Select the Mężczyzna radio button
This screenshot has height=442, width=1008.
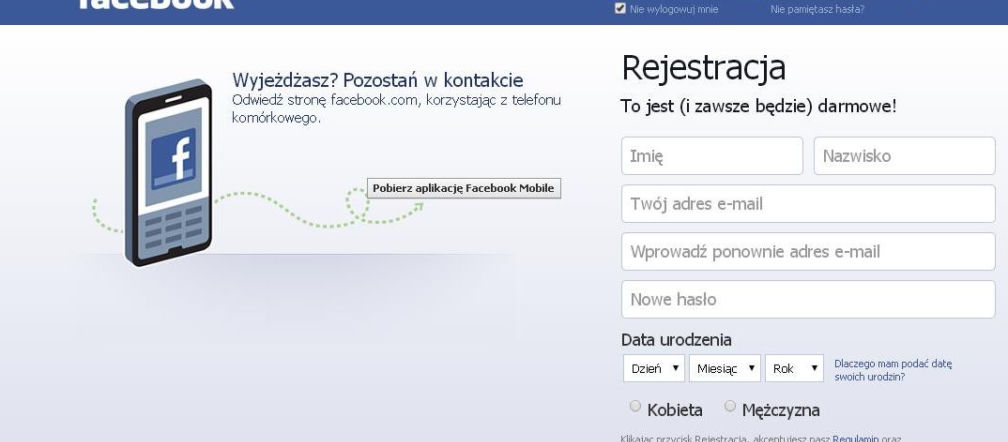click(x=730, y=406)
